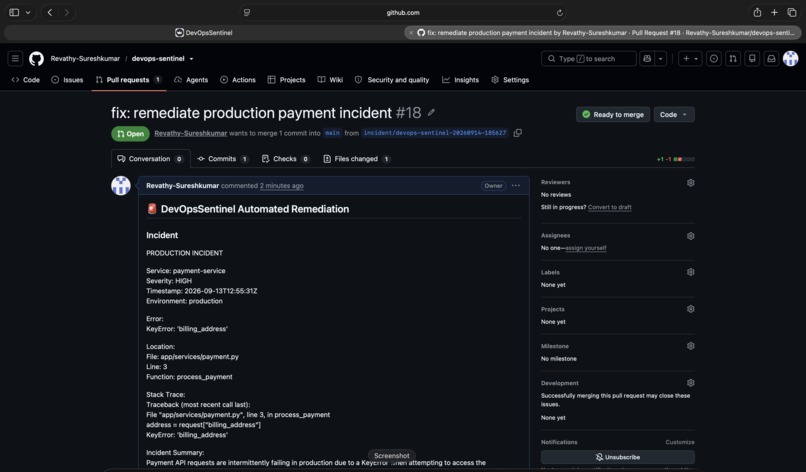Select the Checks pull request tab
This screenshot has width=806, height=472.
click(x=285, y=159)
